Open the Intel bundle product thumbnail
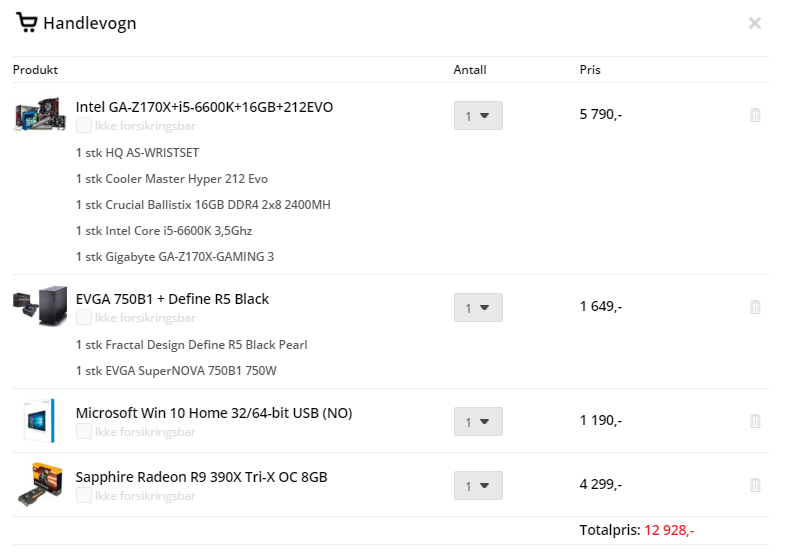The image size is (785, 559). (40, 115)
